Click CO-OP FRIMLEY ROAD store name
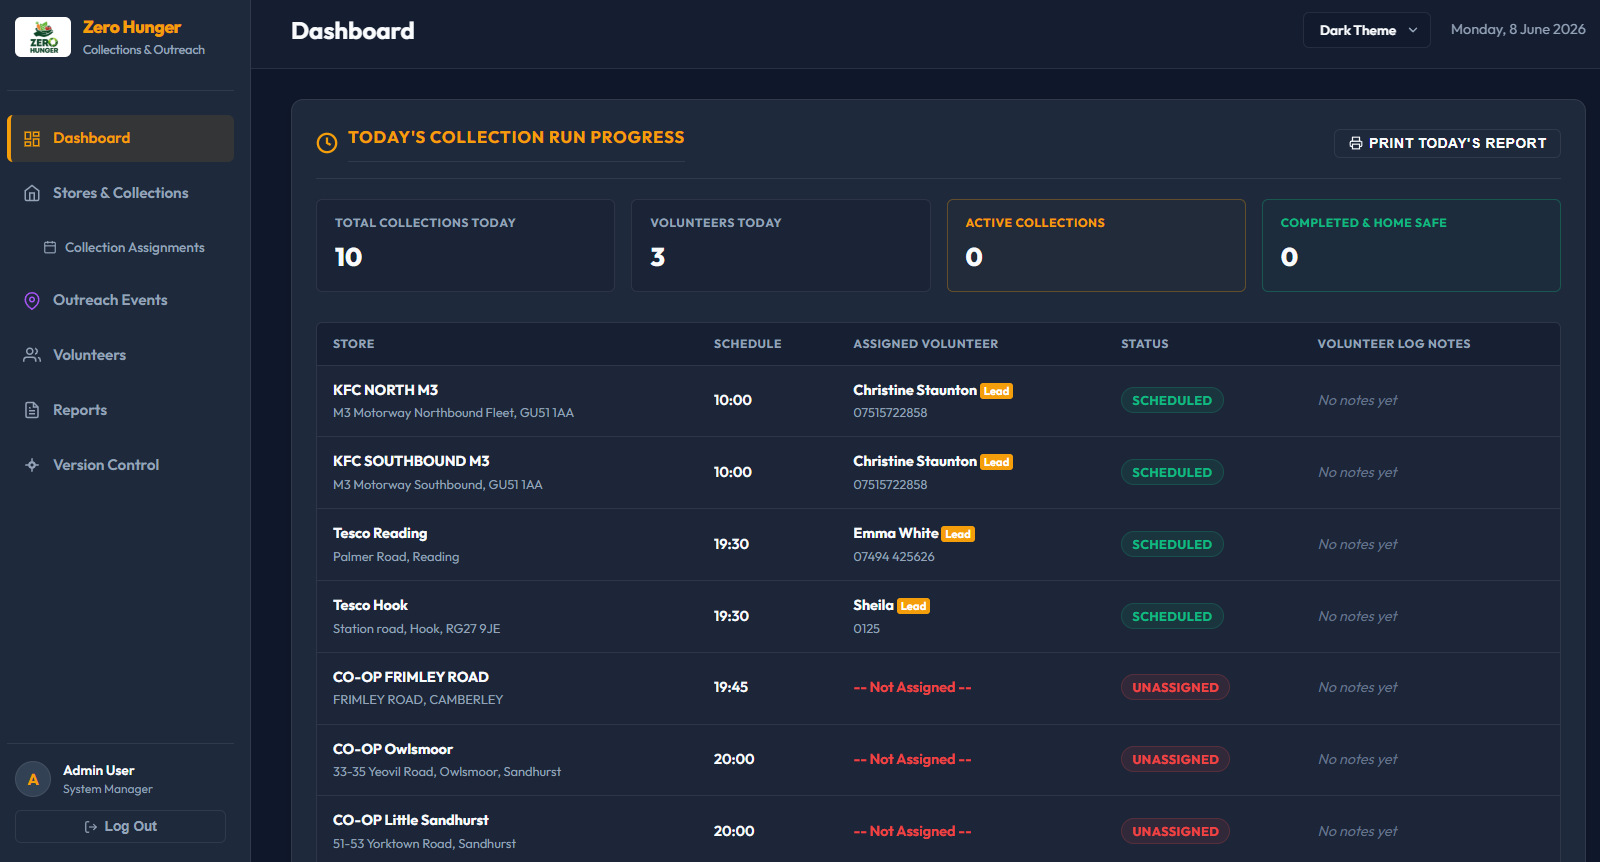The image size is (1600, 862). coord(411,677)
